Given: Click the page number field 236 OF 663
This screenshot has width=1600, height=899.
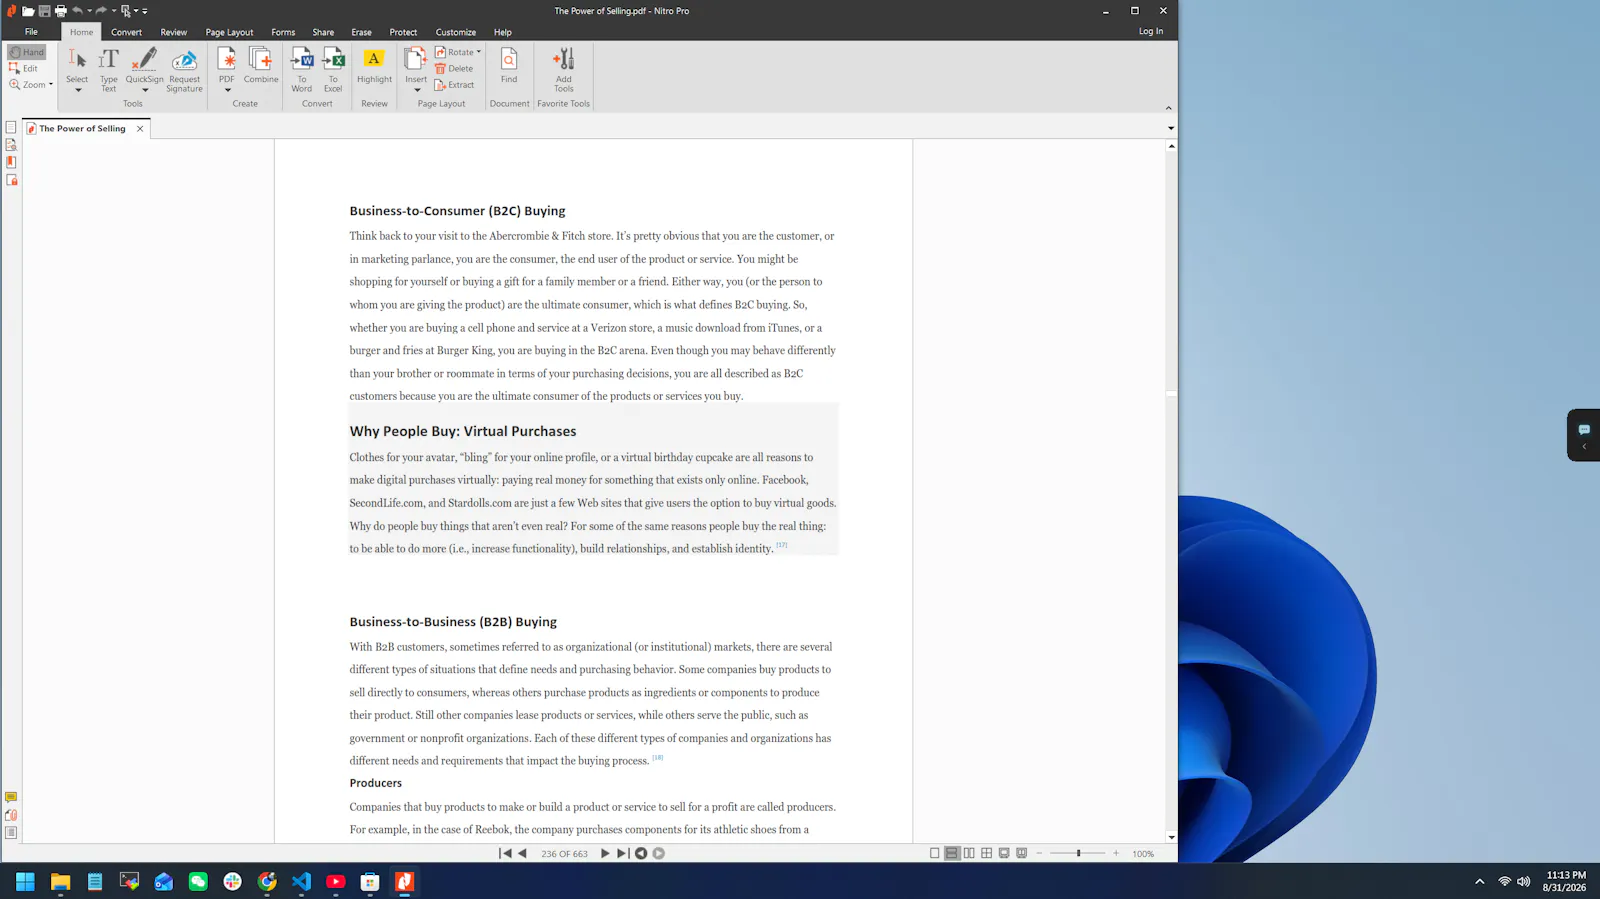Looking at the screenshot, I should coord(564,854).
